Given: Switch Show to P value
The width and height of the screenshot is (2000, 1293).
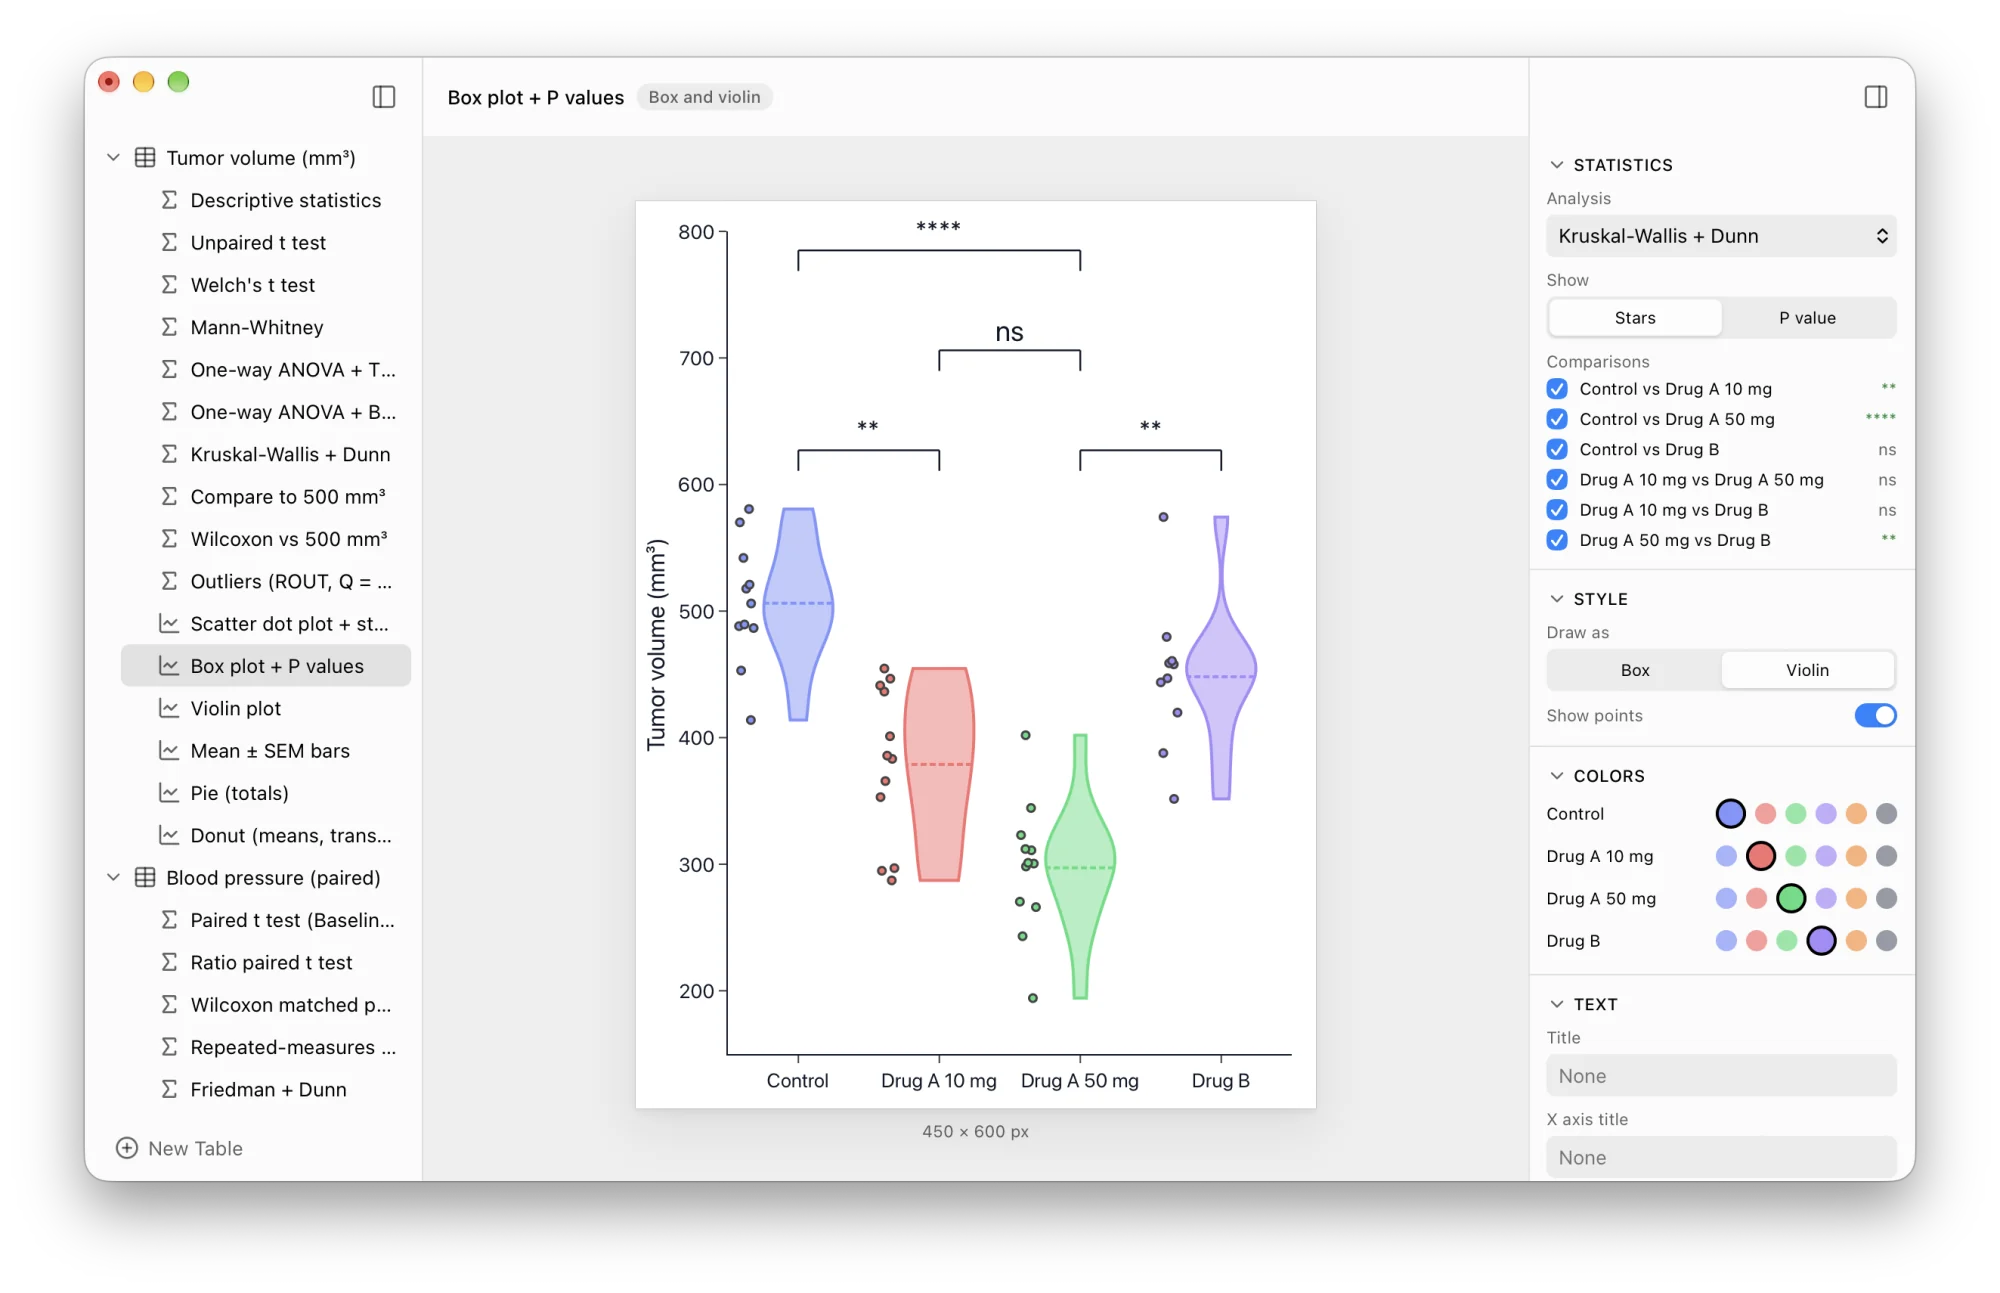Looking at the screenshot, I should click(1808, 318).
